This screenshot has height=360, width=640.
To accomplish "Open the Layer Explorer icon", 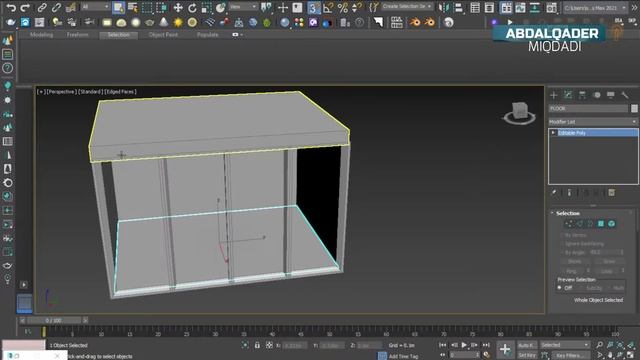I will click(x=489, y=7).
